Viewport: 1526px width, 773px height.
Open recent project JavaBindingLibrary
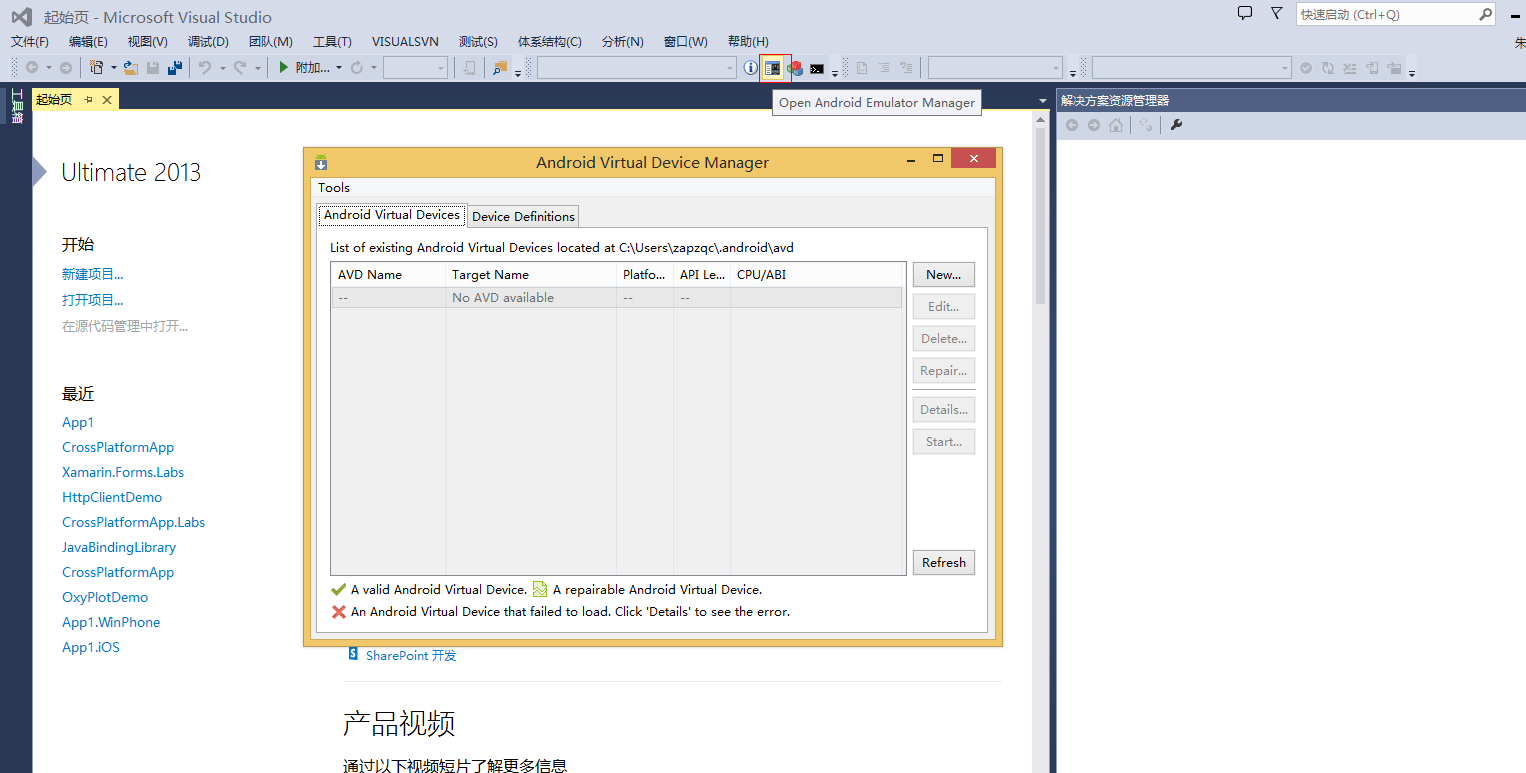[x=119, y=547]
